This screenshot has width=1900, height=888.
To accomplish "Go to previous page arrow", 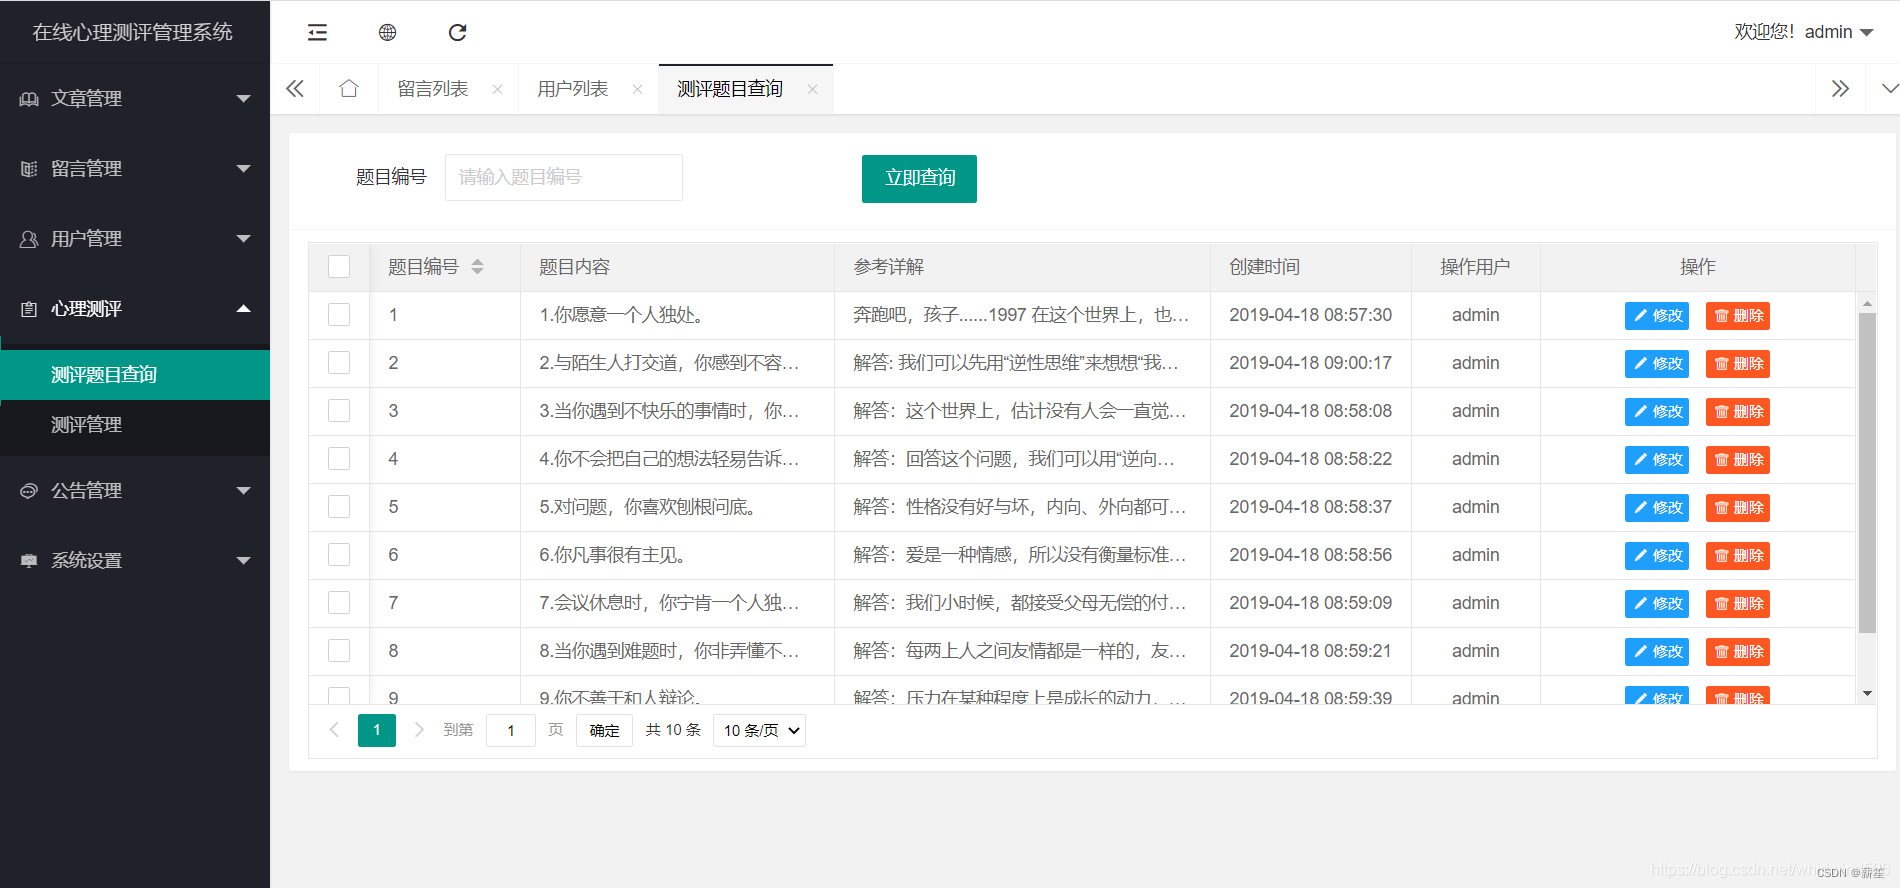I will click(334, 730).
